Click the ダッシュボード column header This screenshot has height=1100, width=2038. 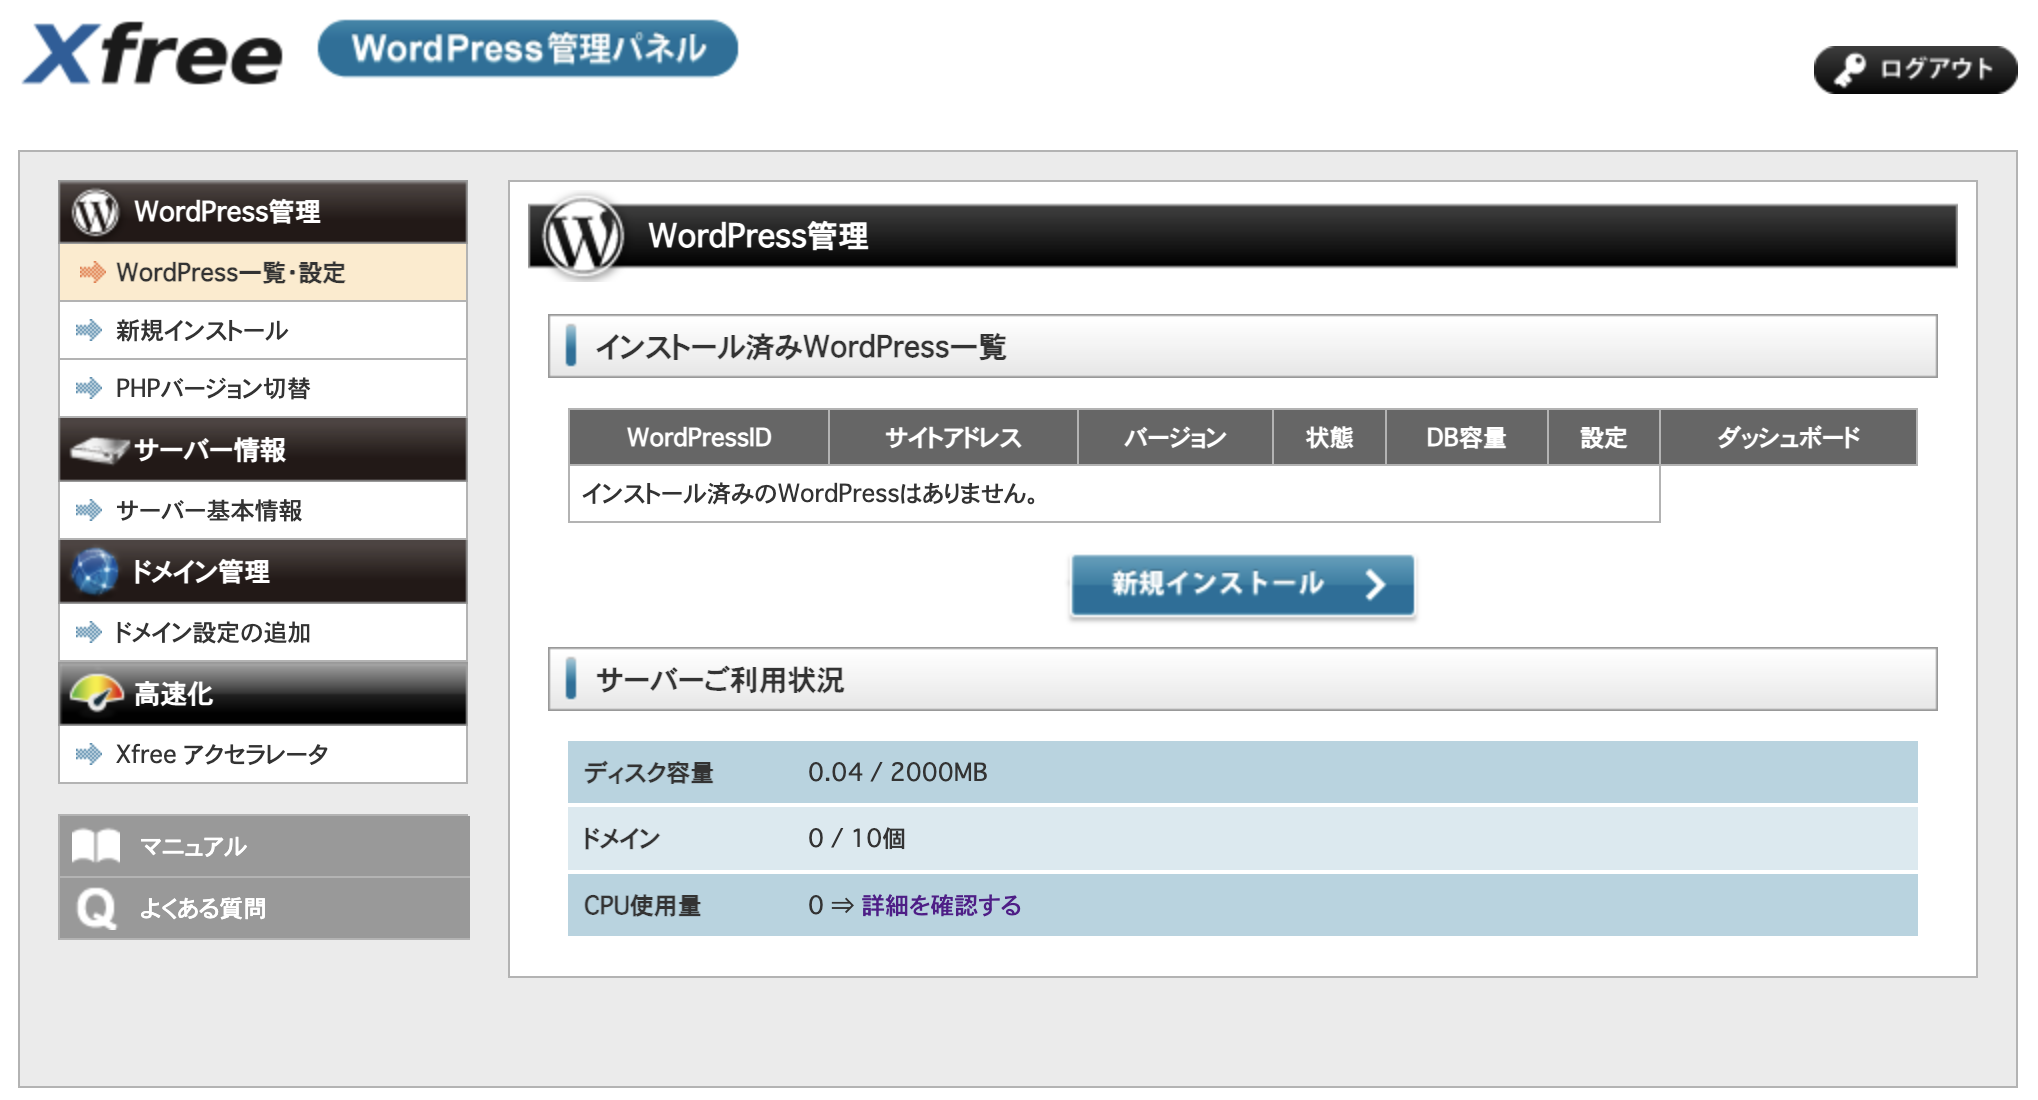point(1791,437)
